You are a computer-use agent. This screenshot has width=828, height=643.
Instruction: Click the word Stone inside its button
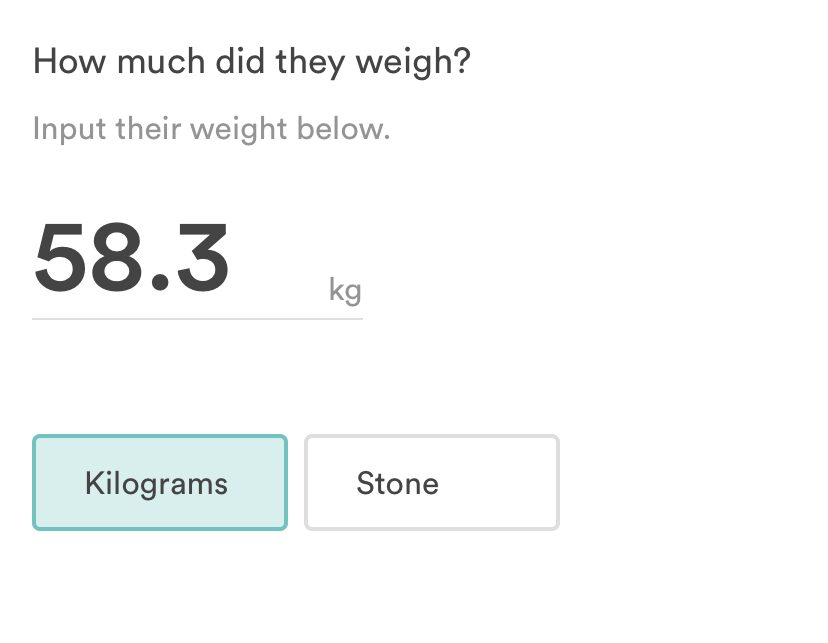tap(398, 484)
